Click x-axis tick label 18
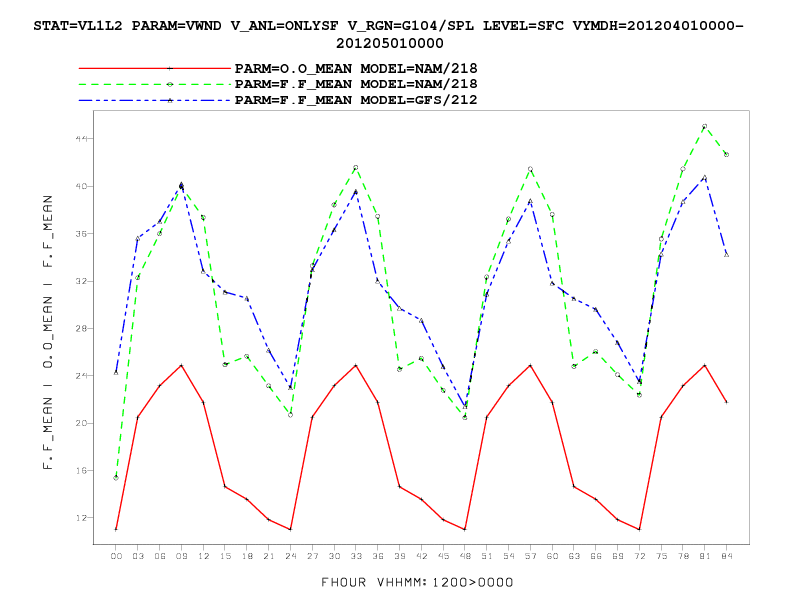The width and height of the screenshot is (792, 612). pyautogui.click(x=247, y=556)
